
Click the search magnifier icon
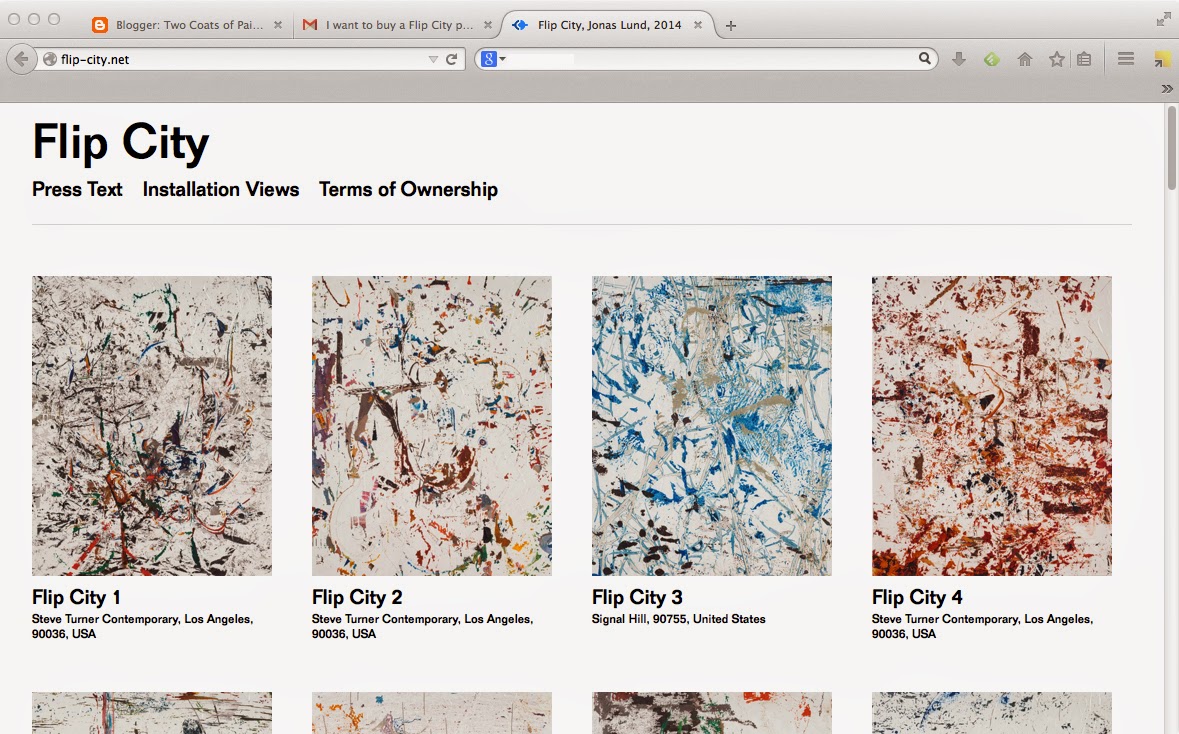click(925, 60)
